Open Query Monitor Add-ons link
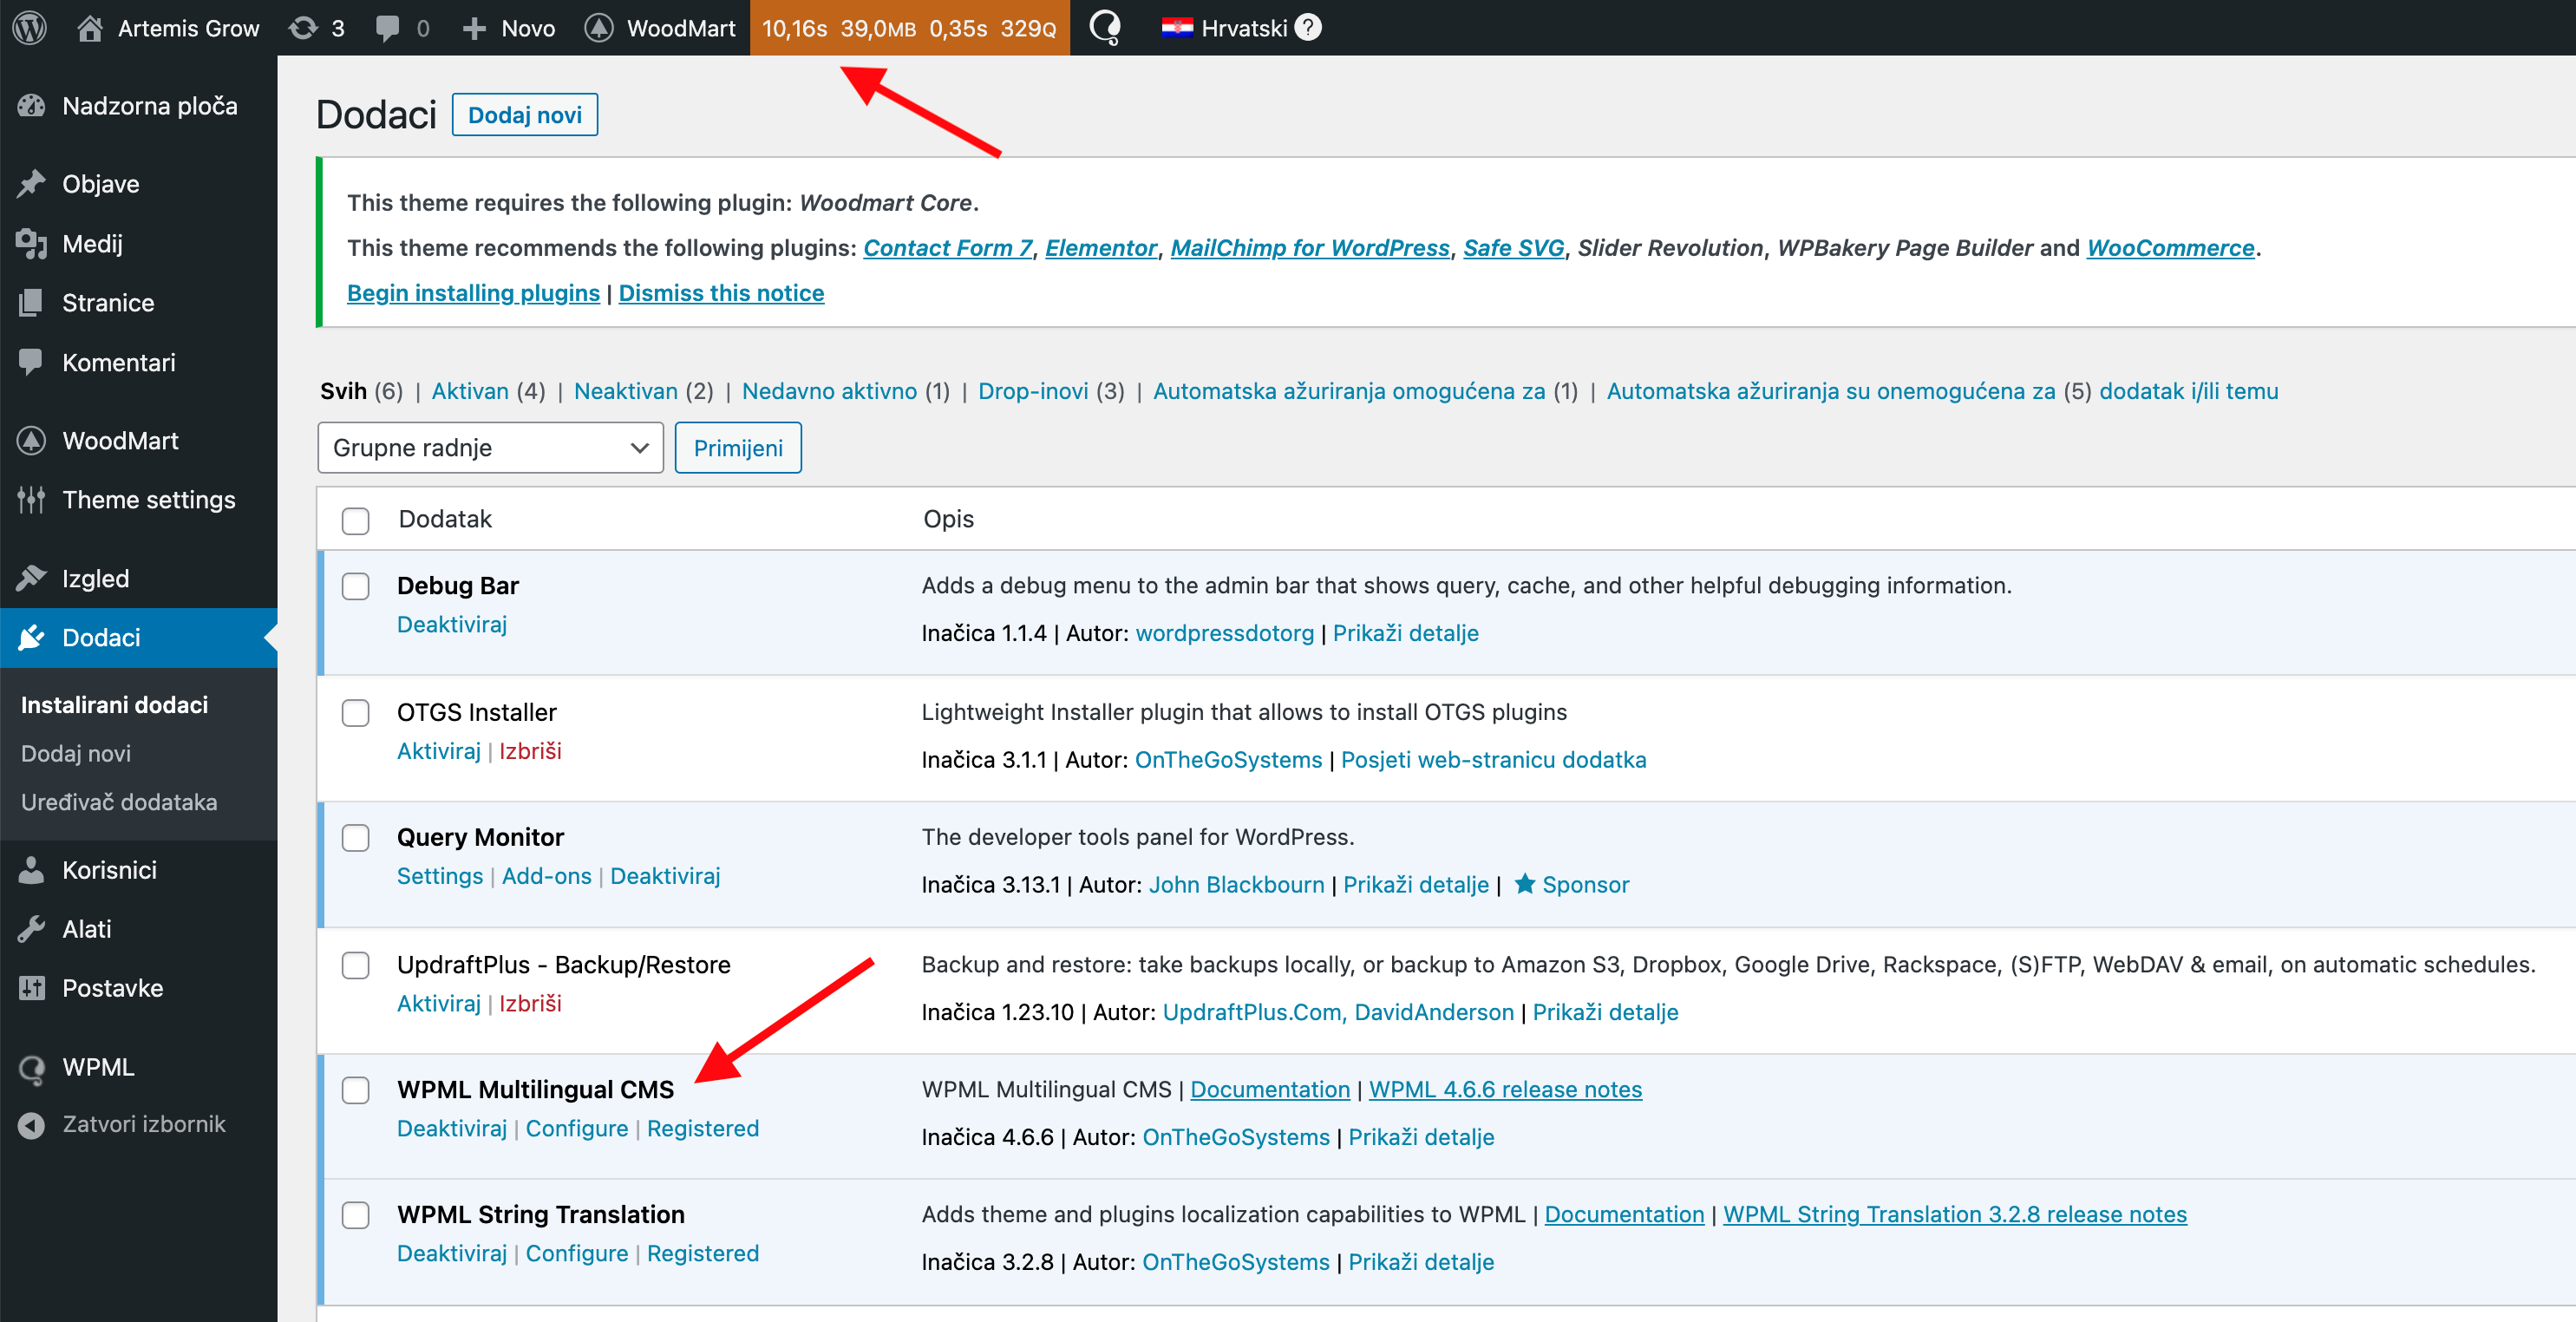The width and height of the screenshot is (2576, 1322). [547, 876]
